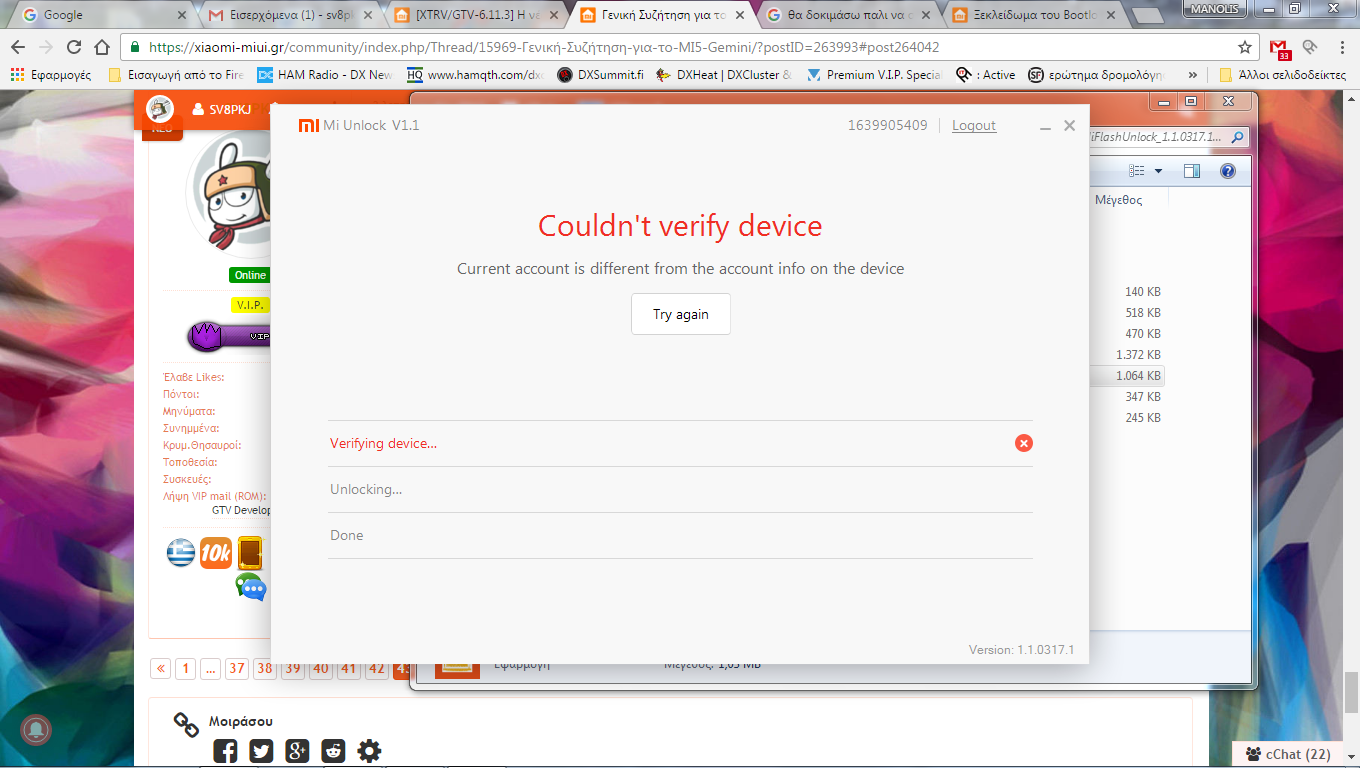Click the Logout link in Mi Unlock
1360x768 pixels.
tap(974, 125)
